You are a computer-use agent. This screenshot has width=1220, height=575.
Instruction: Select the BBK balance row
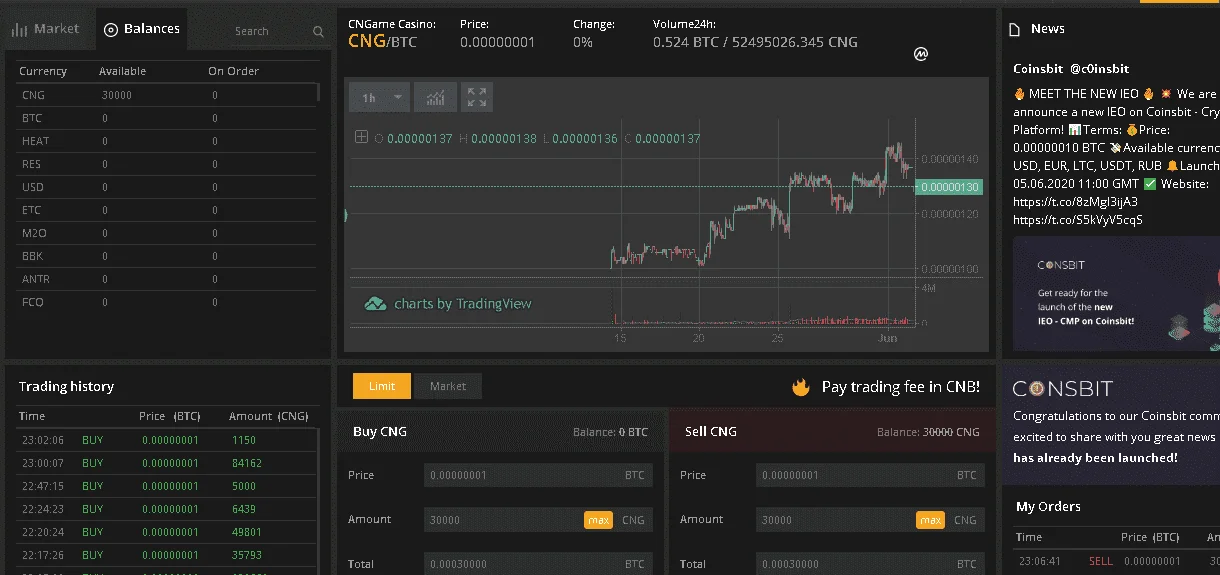click(166, 256)
